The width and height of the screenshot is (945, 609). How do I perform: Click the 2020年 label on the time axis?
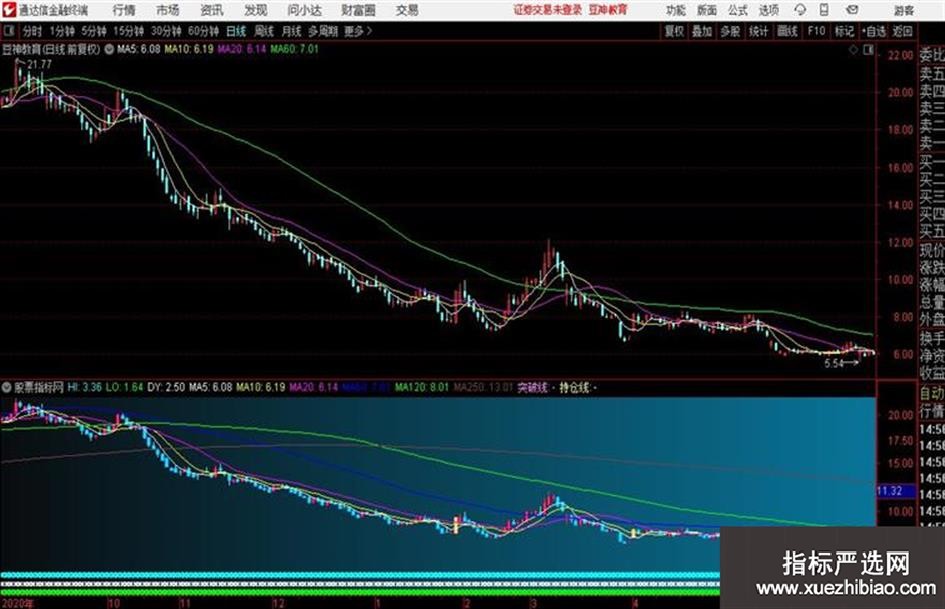coord(18,603)
